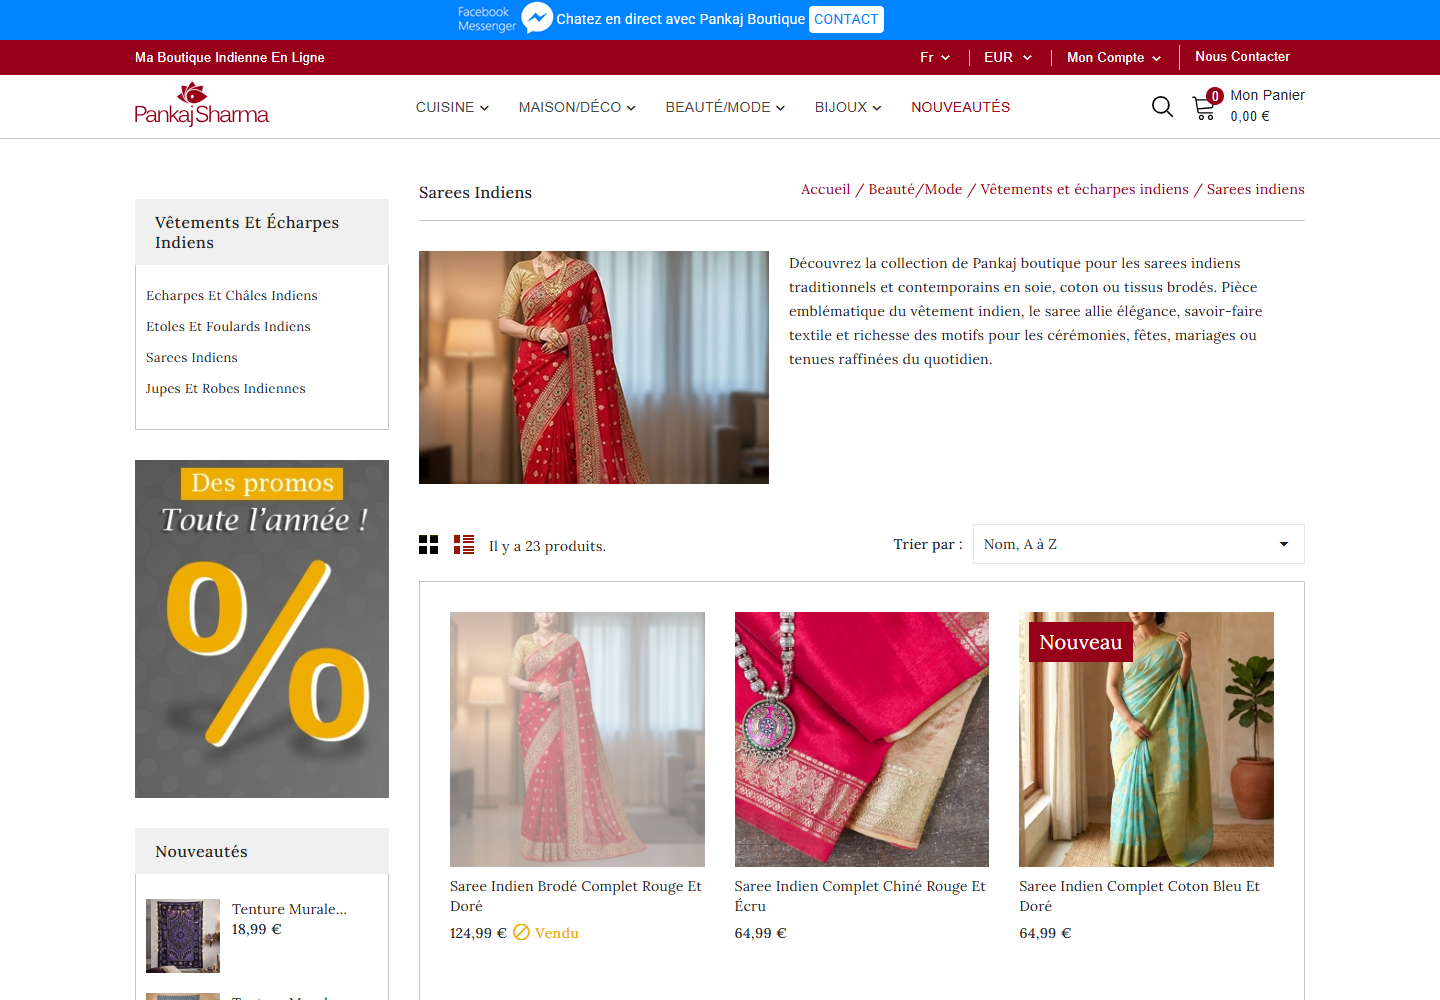Image resolution: width=1440 pixels, height=1000 pixels.
Task: Open the shopping cart icon
Action: pos(1204,108)
